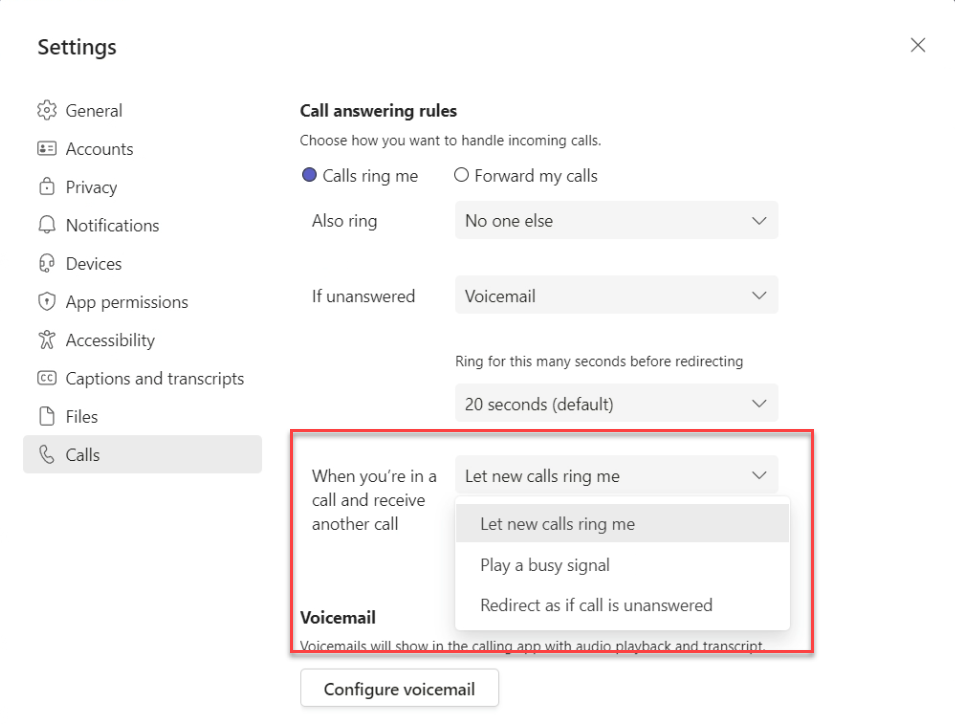The image size is (955, 724).
Task: Choose Redirect as if call is unanswered
Action: coord(622,605)
